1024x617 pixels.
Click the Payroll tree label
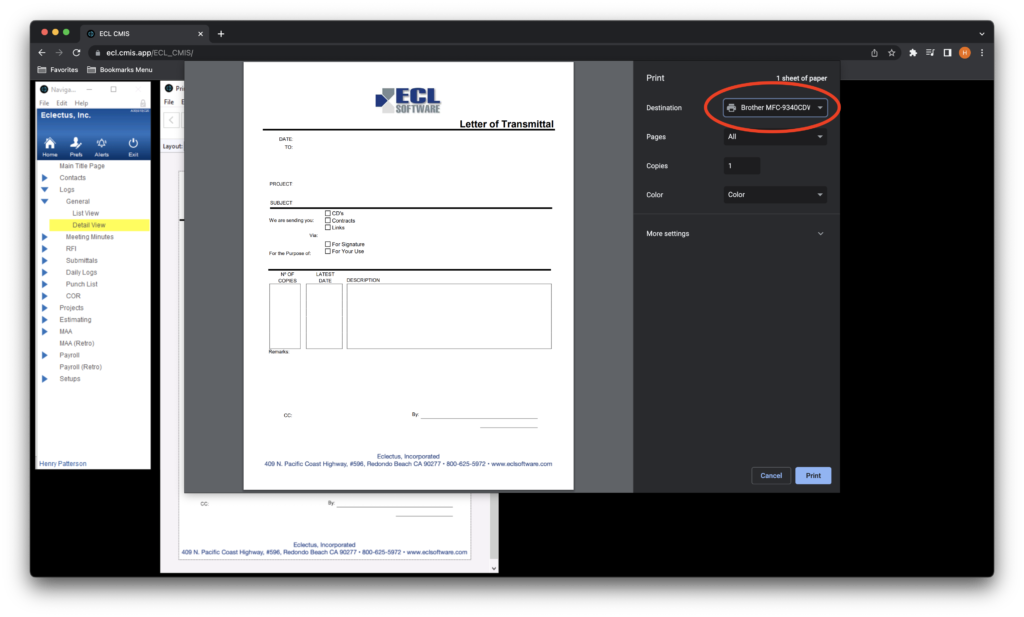click(69, 355)
